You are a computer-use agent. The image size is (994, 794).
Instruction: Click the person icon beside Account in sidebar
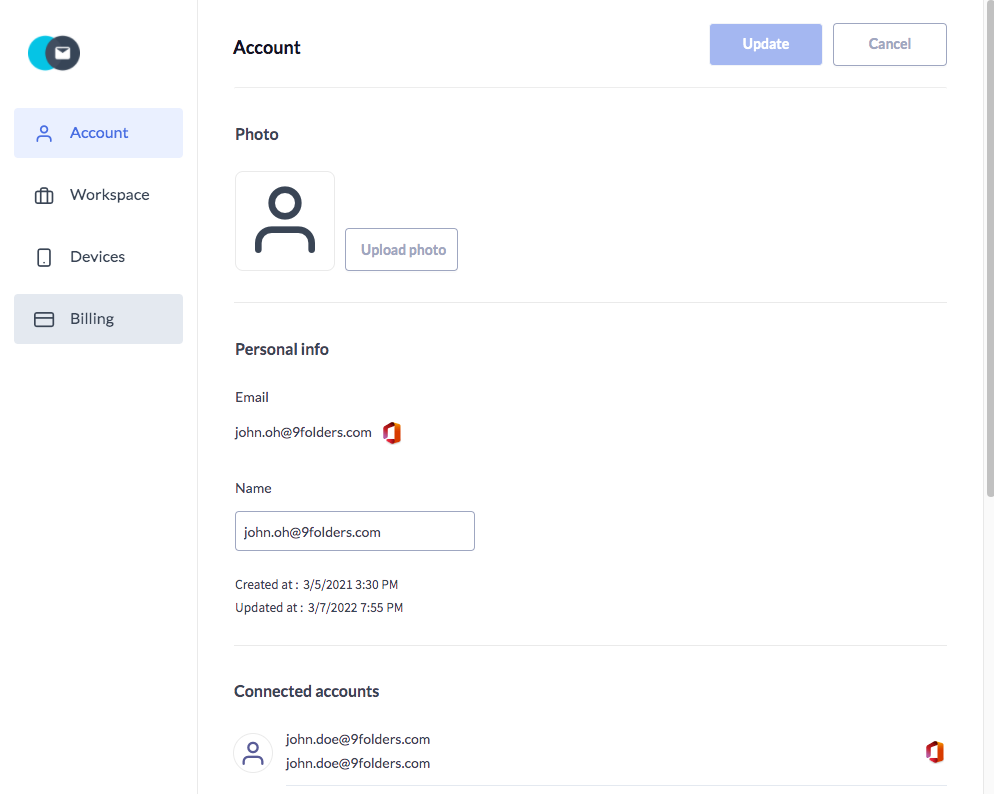pyautogui.click(x=44, y=133)
